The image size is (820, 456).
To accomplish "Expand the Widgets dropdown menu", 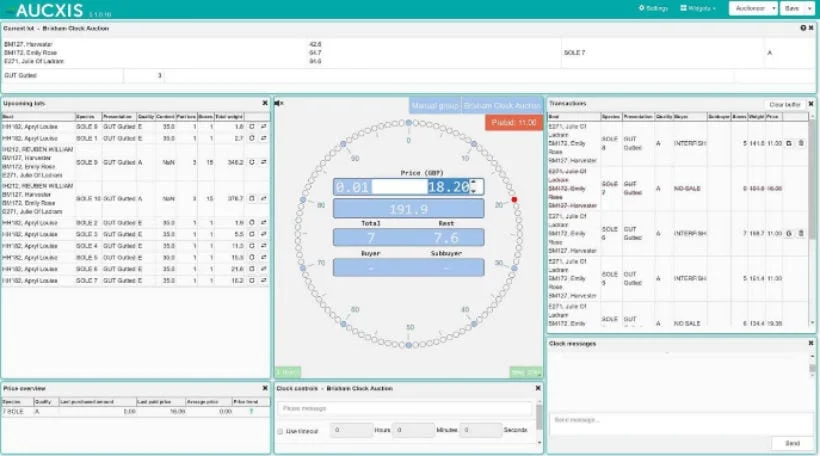I will [698, 8].
